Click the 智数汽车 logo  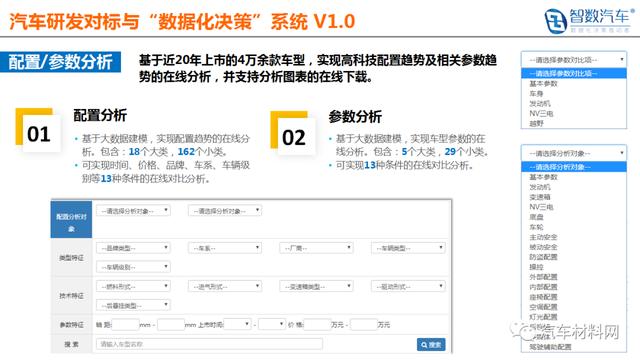(x=589, y=20)
